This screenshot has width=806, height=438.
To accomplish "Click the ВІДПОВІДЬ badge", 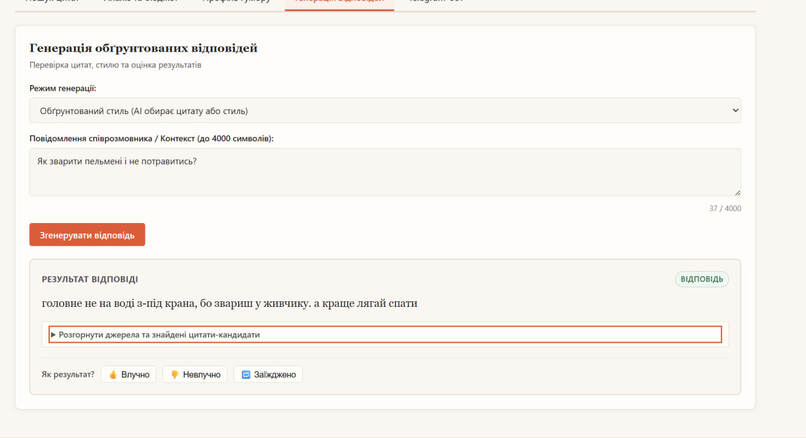I will pos(702,279).
